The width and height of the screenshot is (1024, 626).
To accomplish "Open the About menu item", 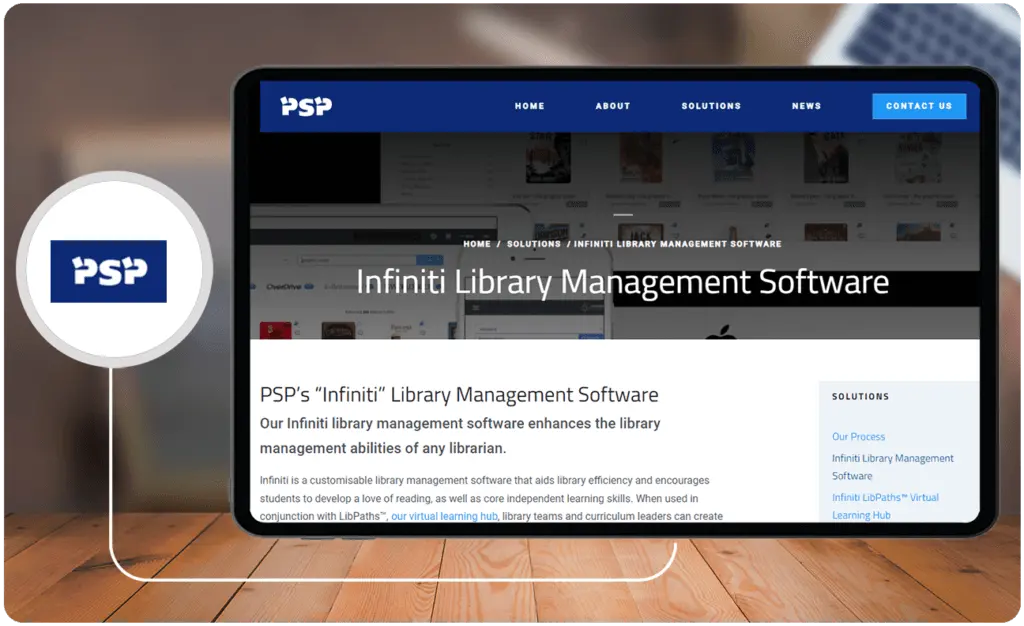I will [613, 106].
